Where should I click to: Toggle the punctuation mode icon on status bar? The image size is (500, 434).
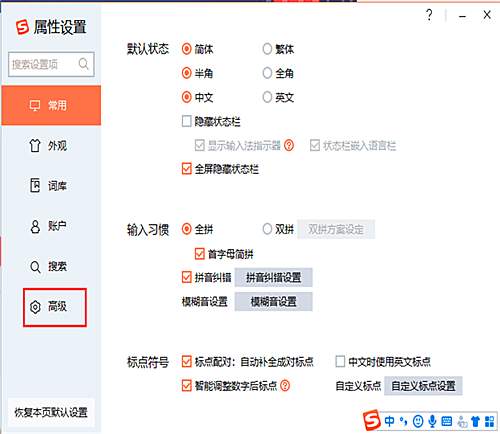point(403,421)
